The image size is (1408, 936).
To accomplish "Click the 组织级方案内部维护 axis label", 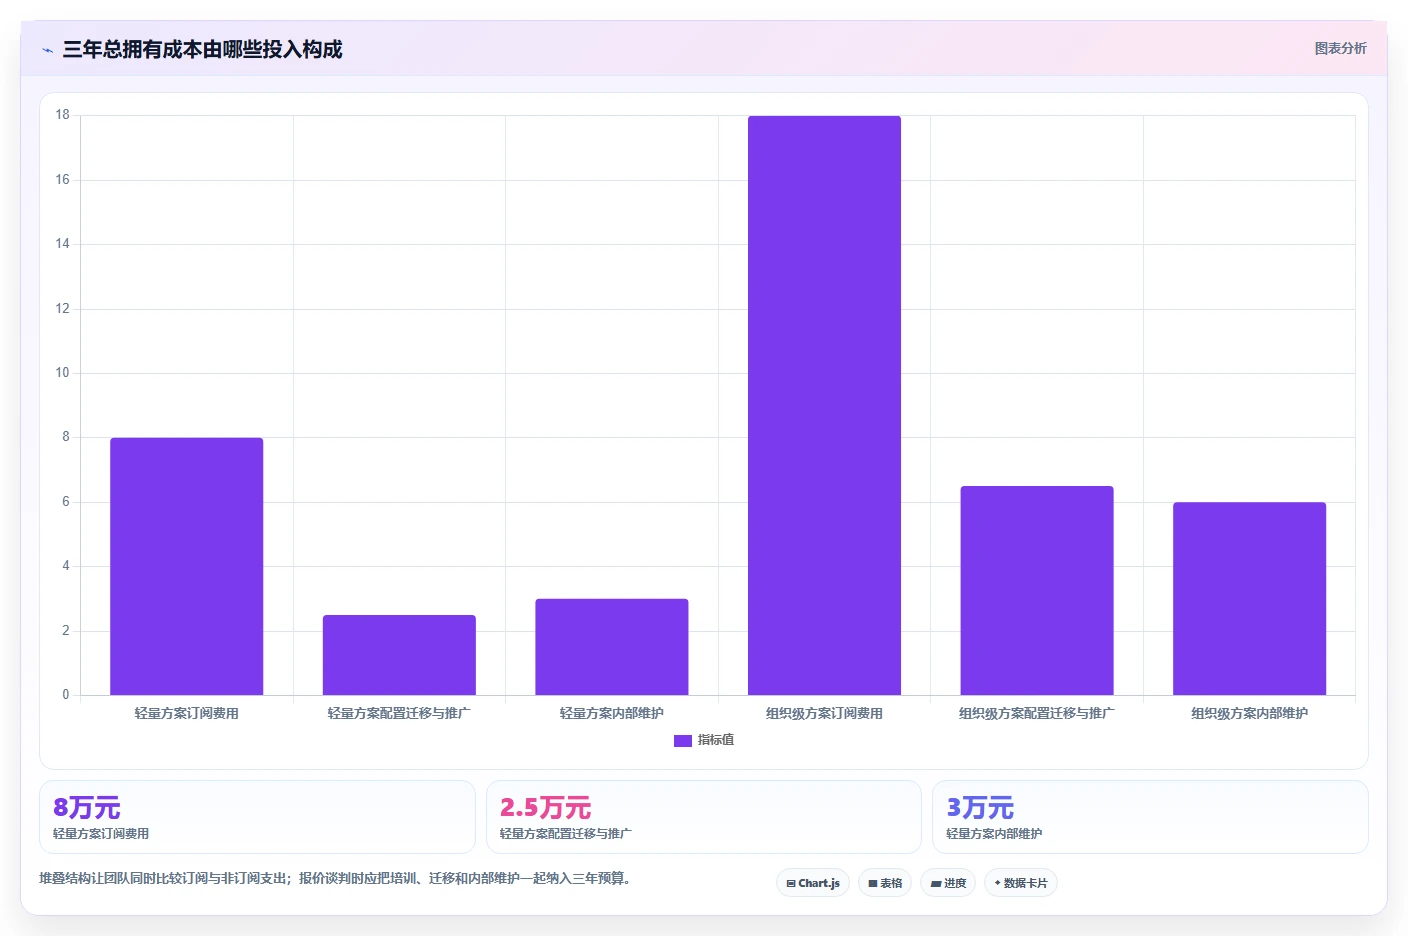I will click(x=1249, y=713).
